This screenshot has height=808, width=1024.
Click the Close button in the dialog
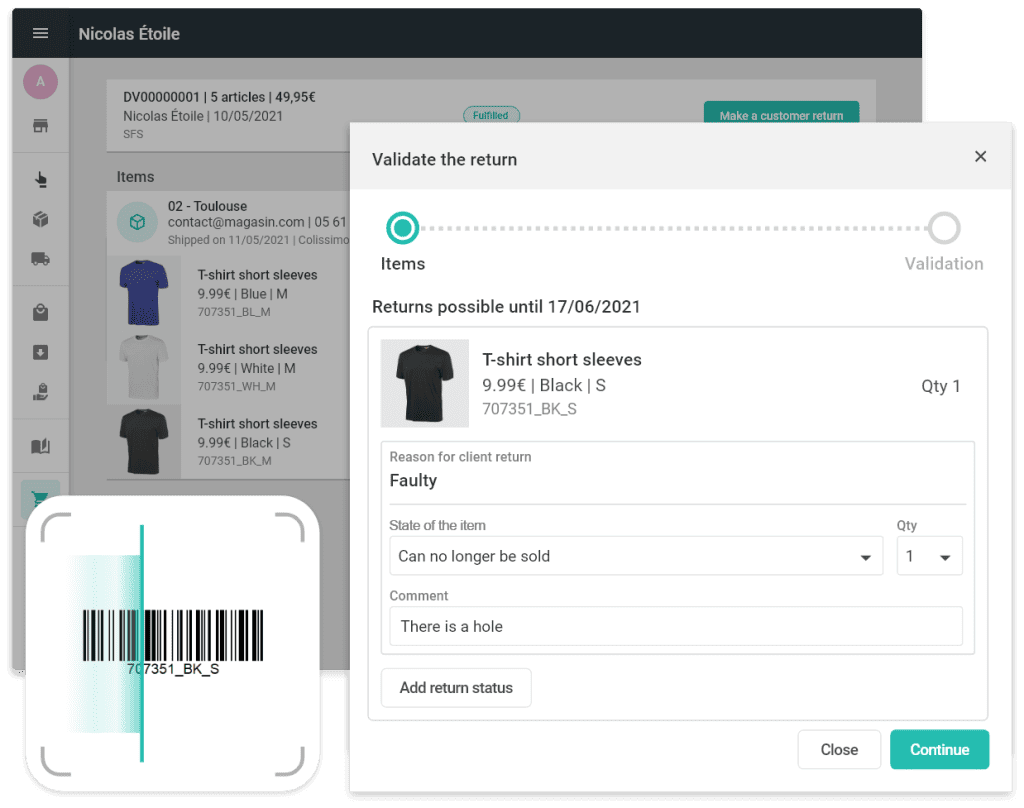pyautogui.click(x=839, y=750)
